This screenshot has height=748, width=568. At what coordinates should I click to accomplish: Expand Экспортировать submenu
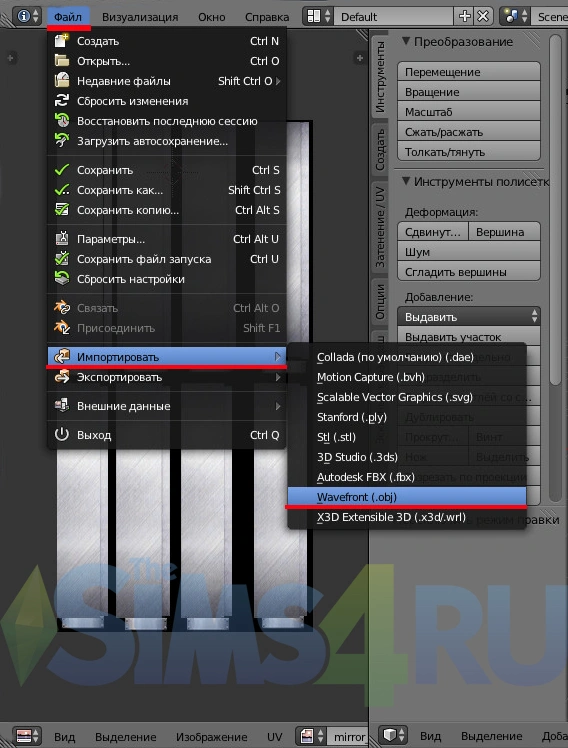[167, 377]
